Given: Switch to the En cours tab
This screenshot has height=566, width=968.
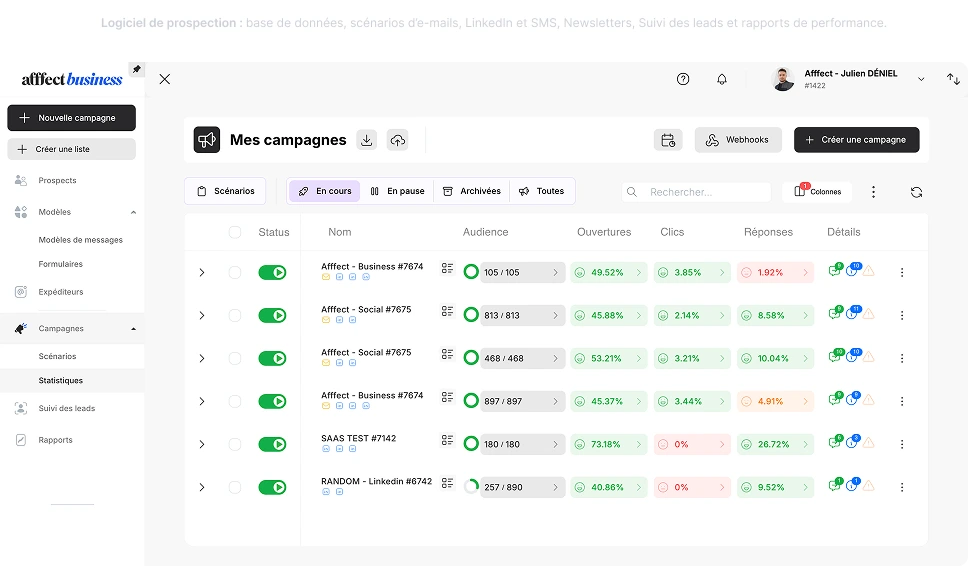Looking at the screenshot, I should (325, 191).
